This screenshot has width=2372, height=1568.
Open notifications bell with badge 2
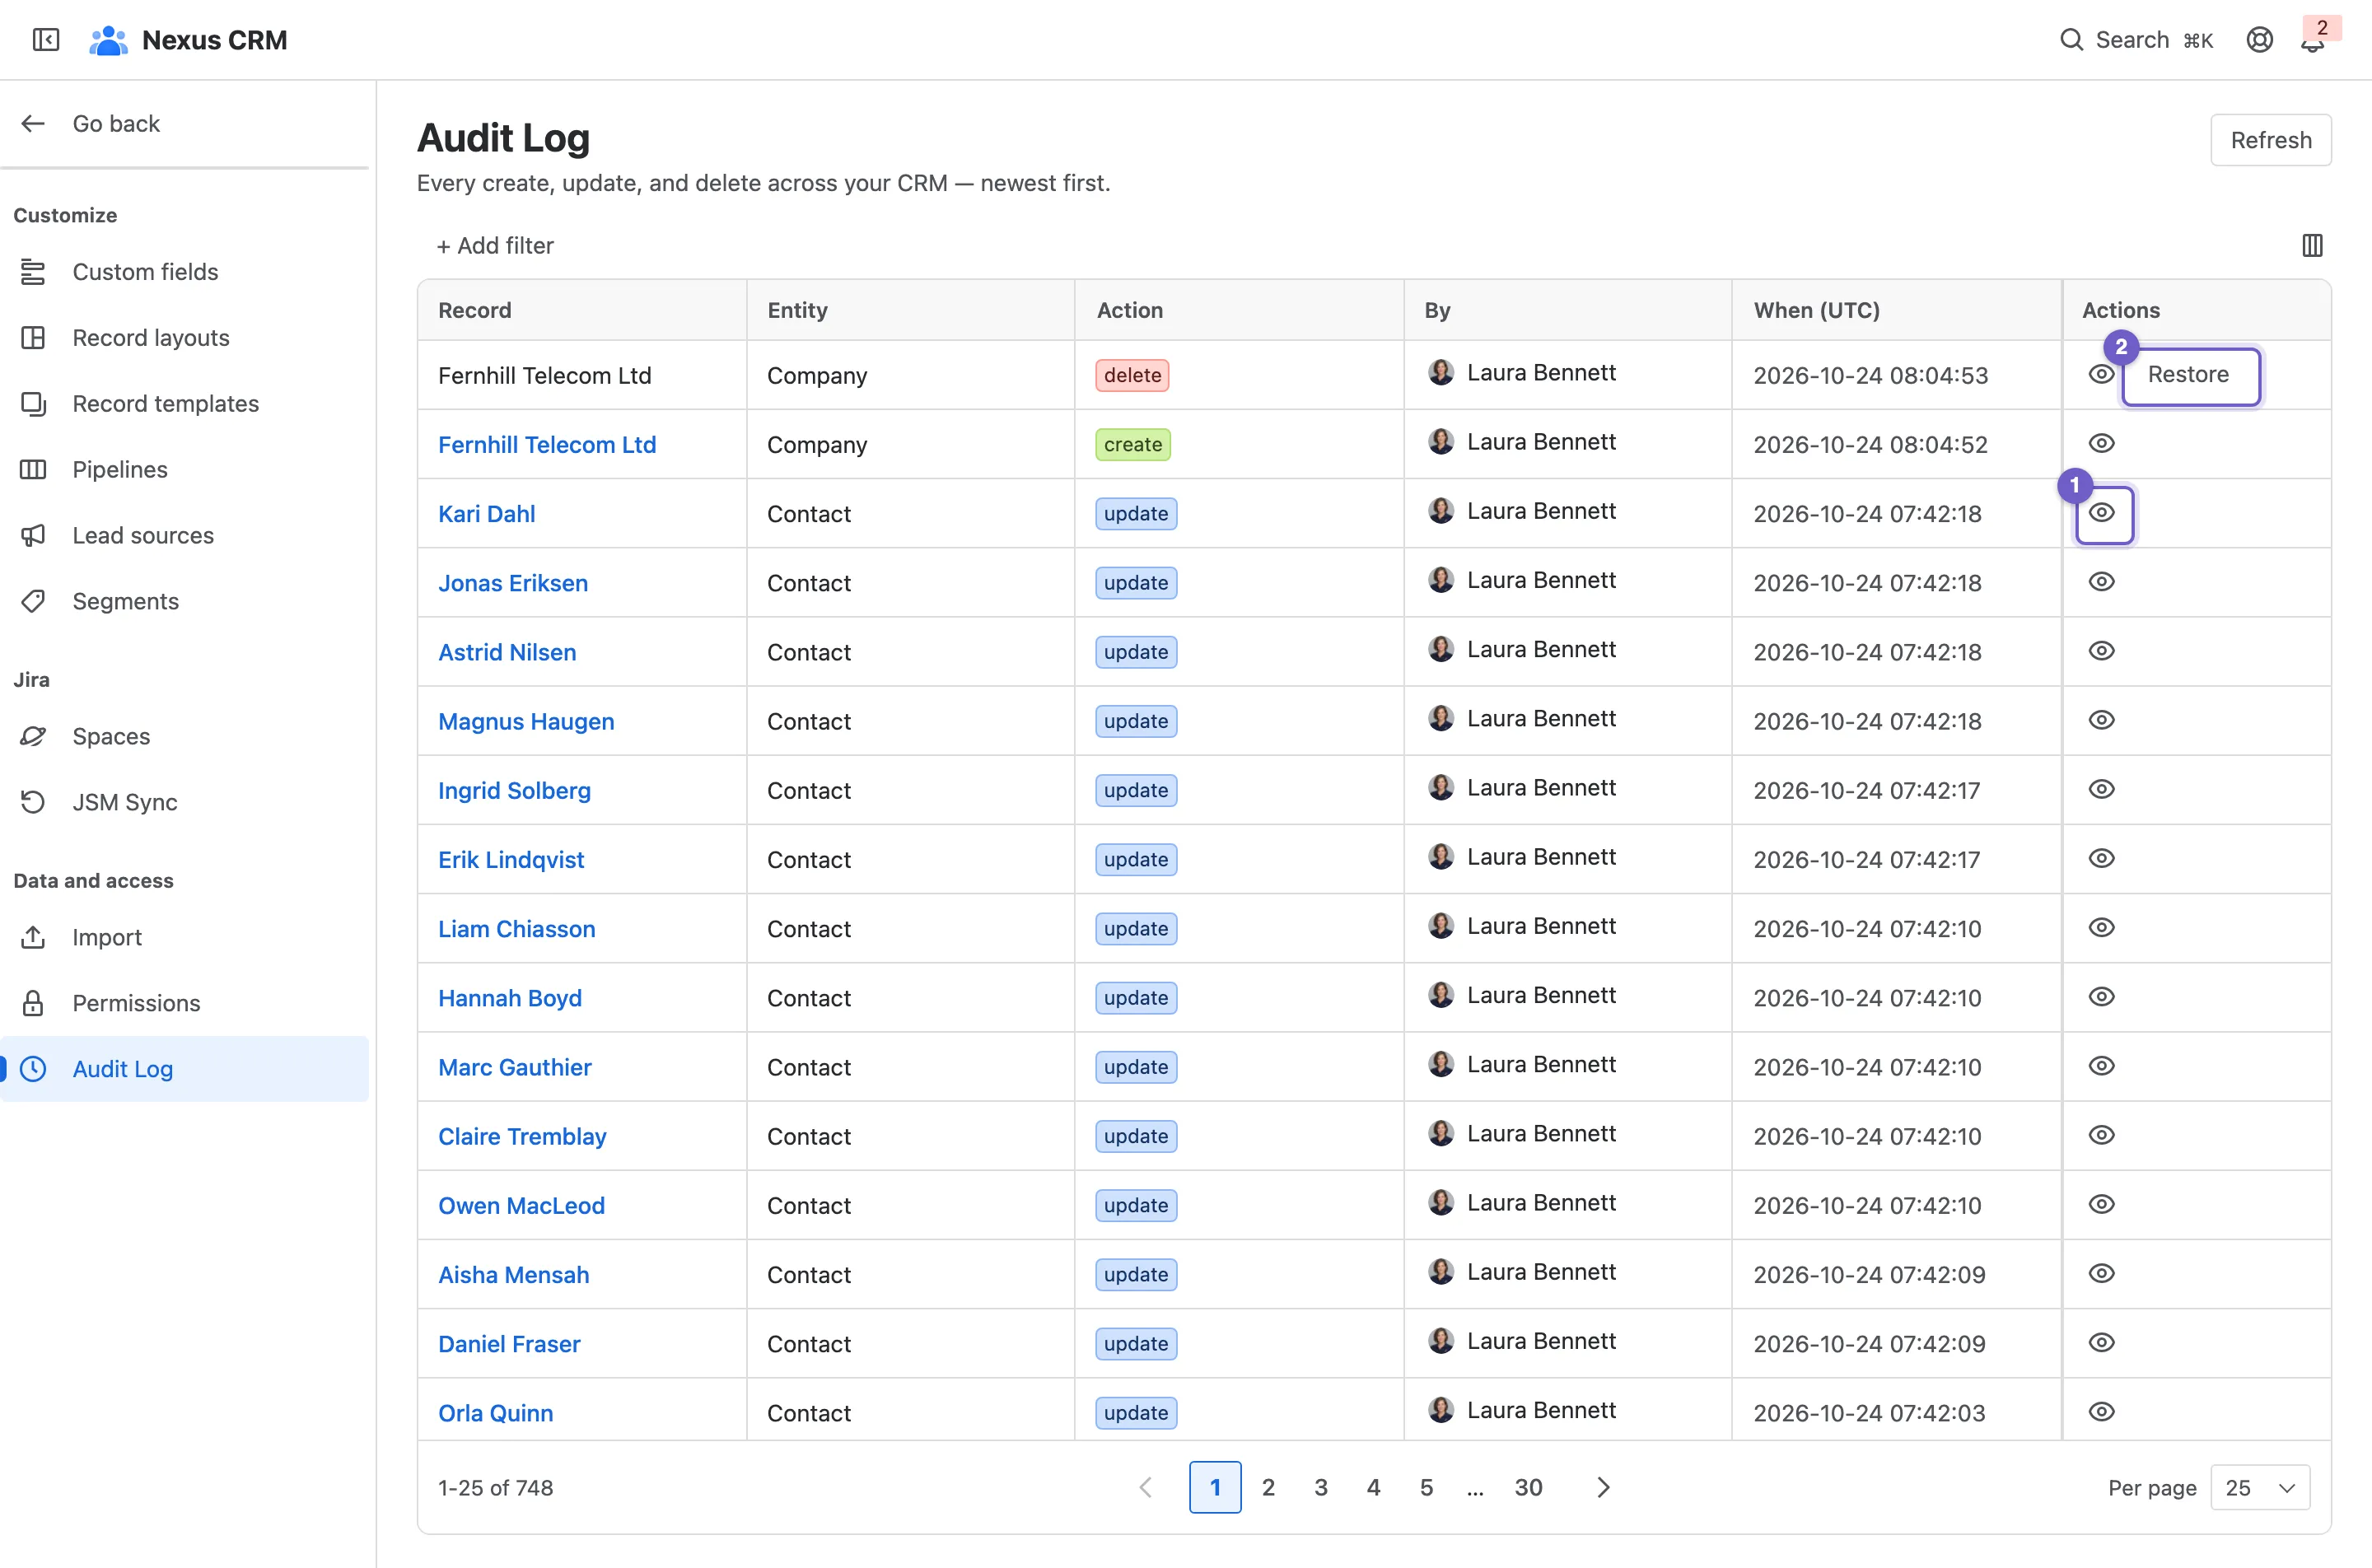click(2312, 40)
